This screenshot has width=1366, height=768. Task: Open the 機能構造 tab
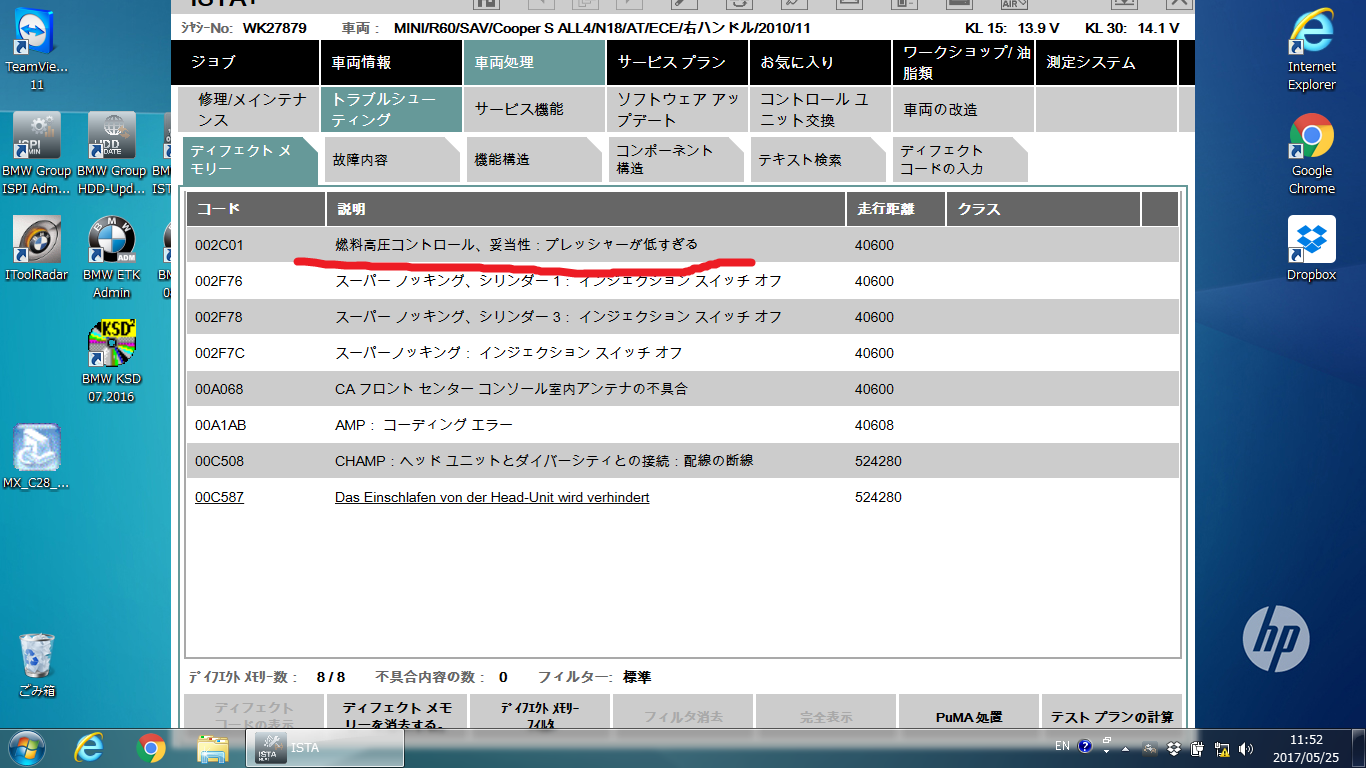(x=535, y=159)
